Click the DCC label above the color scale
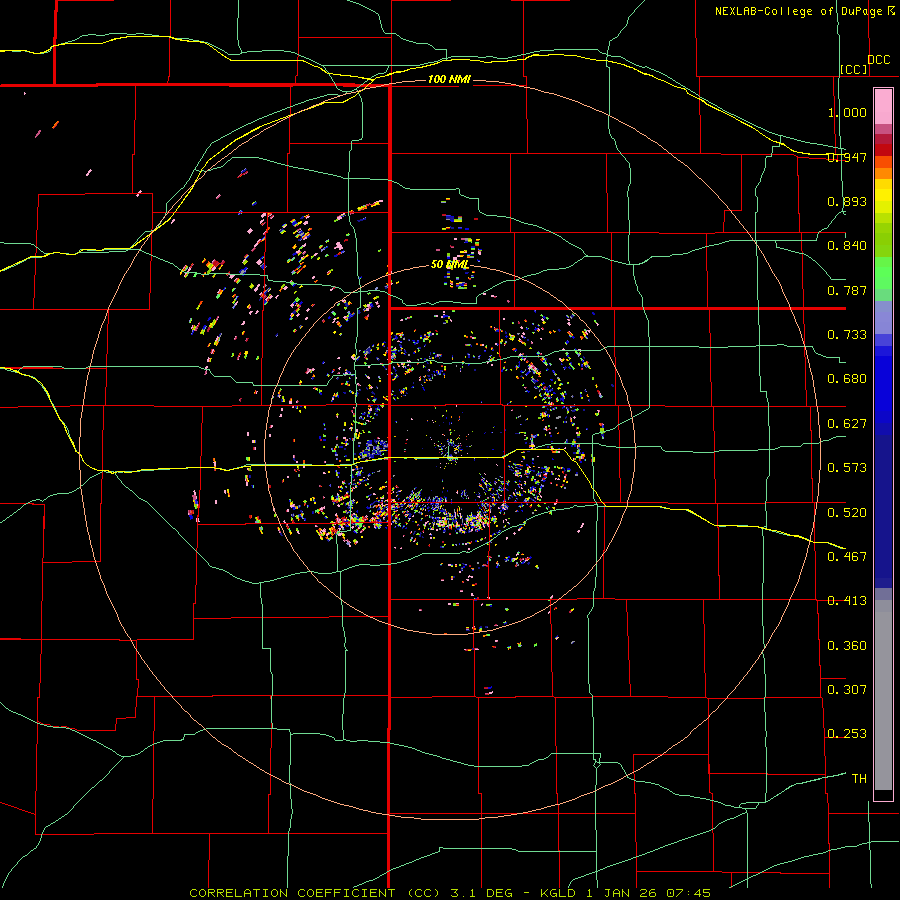Image resolution: width=900 pixels, height=900 pixels. coord(878,60)
